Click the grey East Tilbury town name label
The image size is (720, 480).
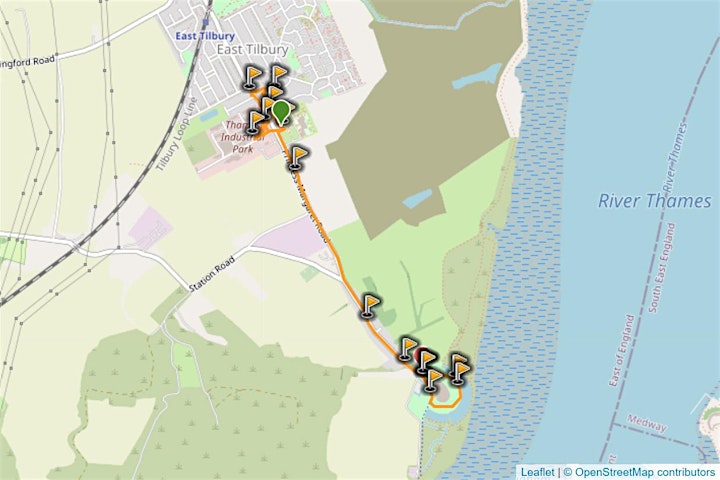click(x=253, y=50)
